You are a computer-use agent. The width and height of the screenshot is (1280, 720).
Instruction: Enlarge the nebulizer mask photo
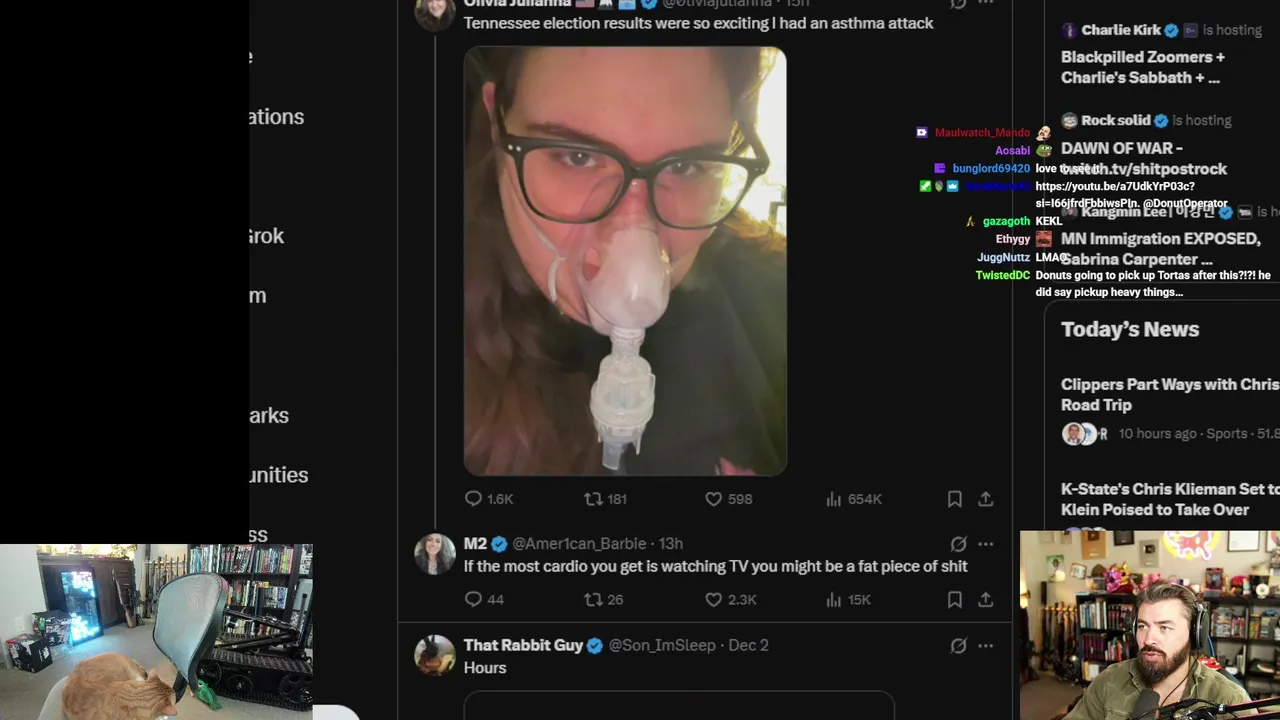[625, 261]
